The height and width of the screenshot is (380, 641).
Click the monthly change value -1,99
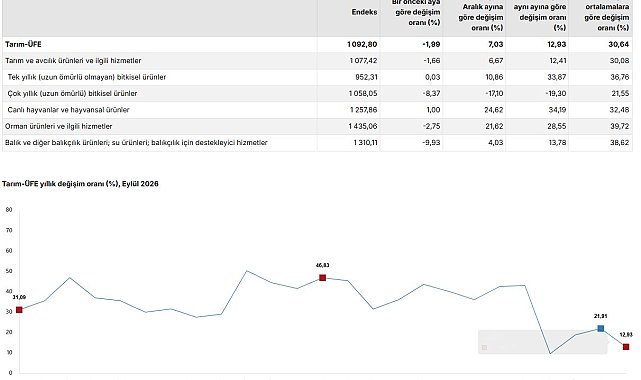tap(431, 44)
